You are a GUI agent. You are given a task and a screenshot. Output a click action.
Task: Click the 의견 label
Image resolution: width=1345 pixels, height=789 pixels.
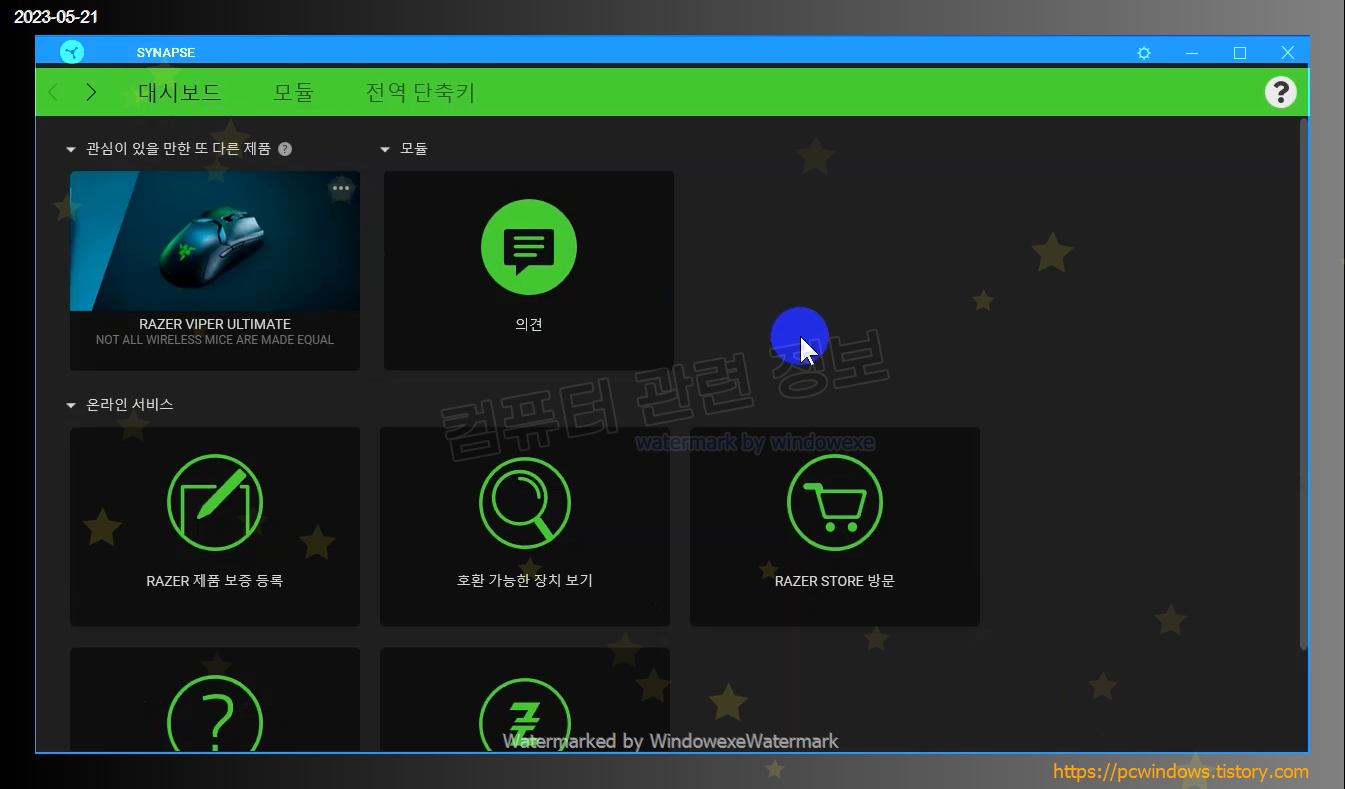point(529,324)
